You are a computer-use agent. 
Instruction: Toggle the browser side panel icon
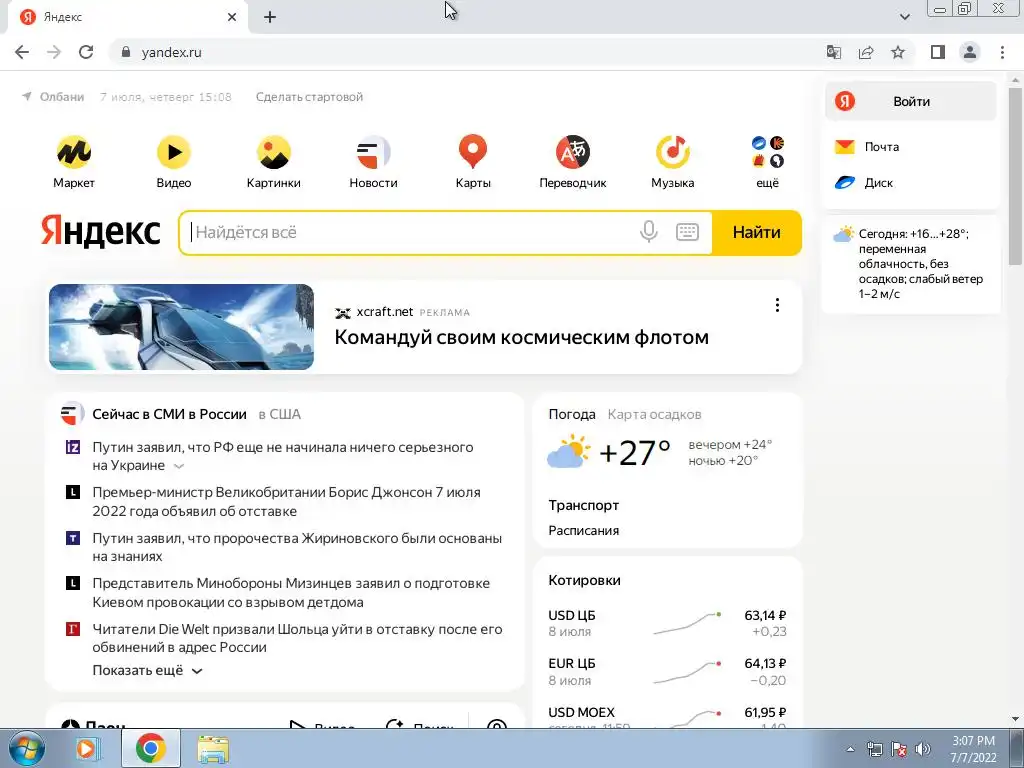[938, 52]
